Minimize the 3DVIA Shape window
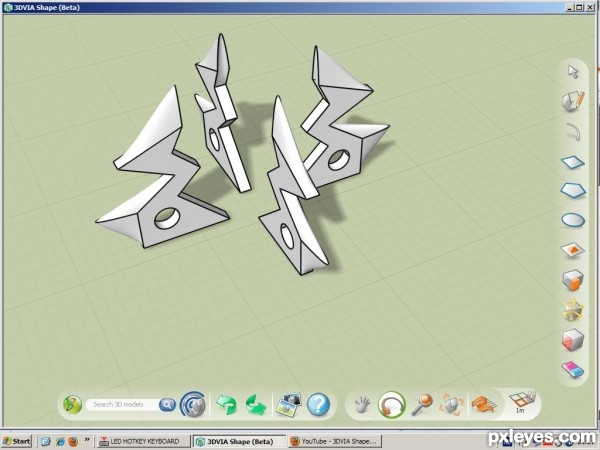This screenshot has height=450, width=600. point(570,7)
